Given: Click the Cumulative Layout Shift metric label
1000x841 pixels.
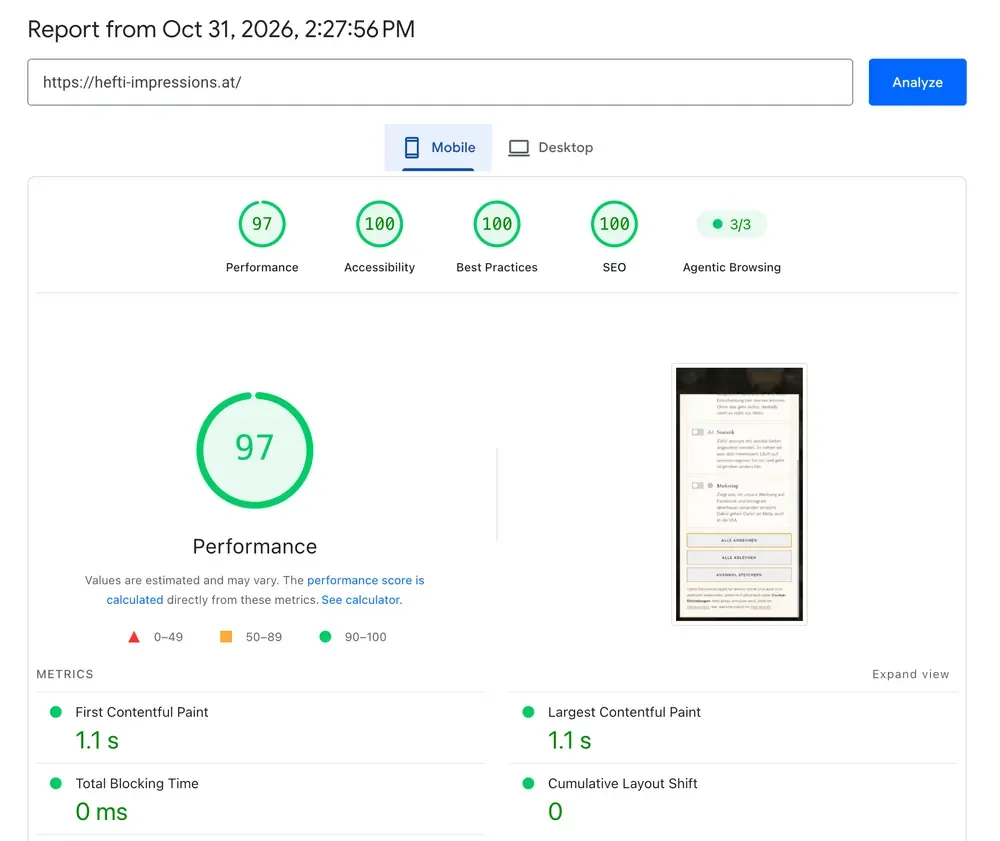Looking at the screenshot, I should click(622, 784).
